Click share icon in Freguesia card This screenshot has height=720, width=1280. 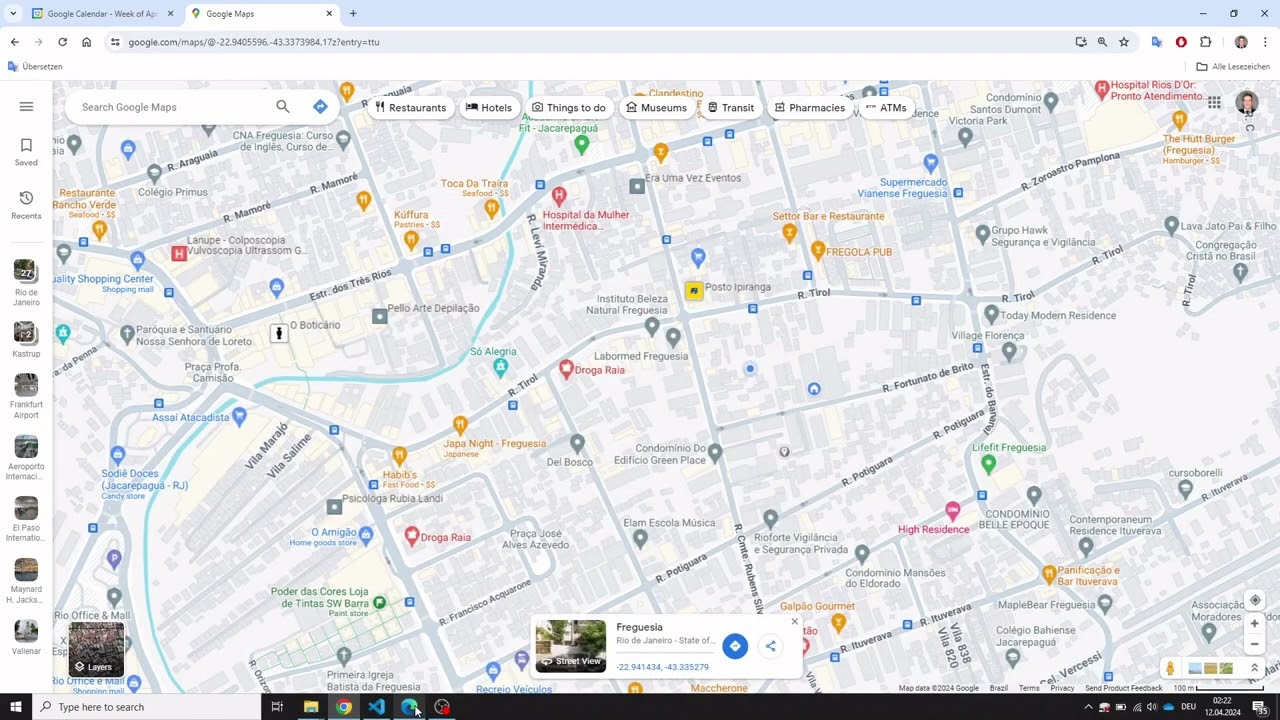point(770,646)
